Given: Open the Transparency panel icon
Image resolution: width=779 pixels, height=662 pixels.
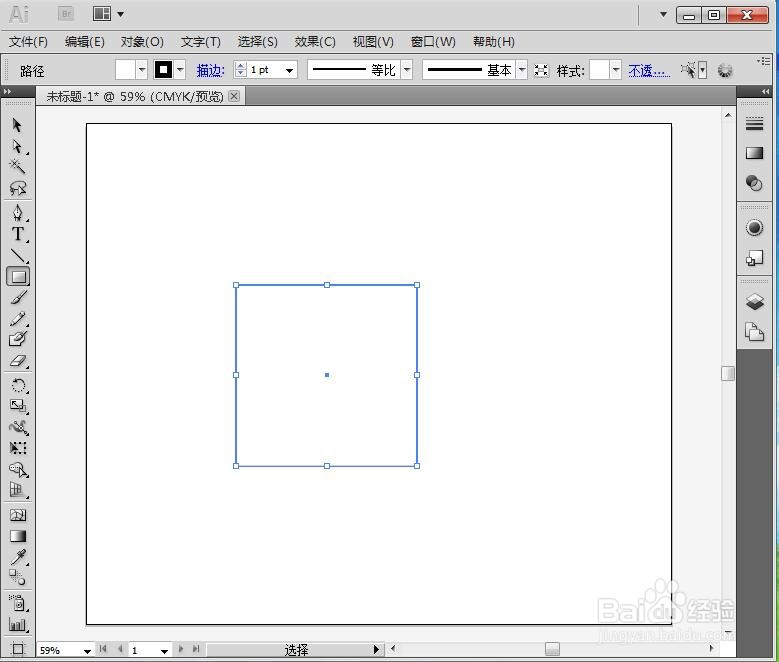Looking at the screenshot, I should pos(754,183).
